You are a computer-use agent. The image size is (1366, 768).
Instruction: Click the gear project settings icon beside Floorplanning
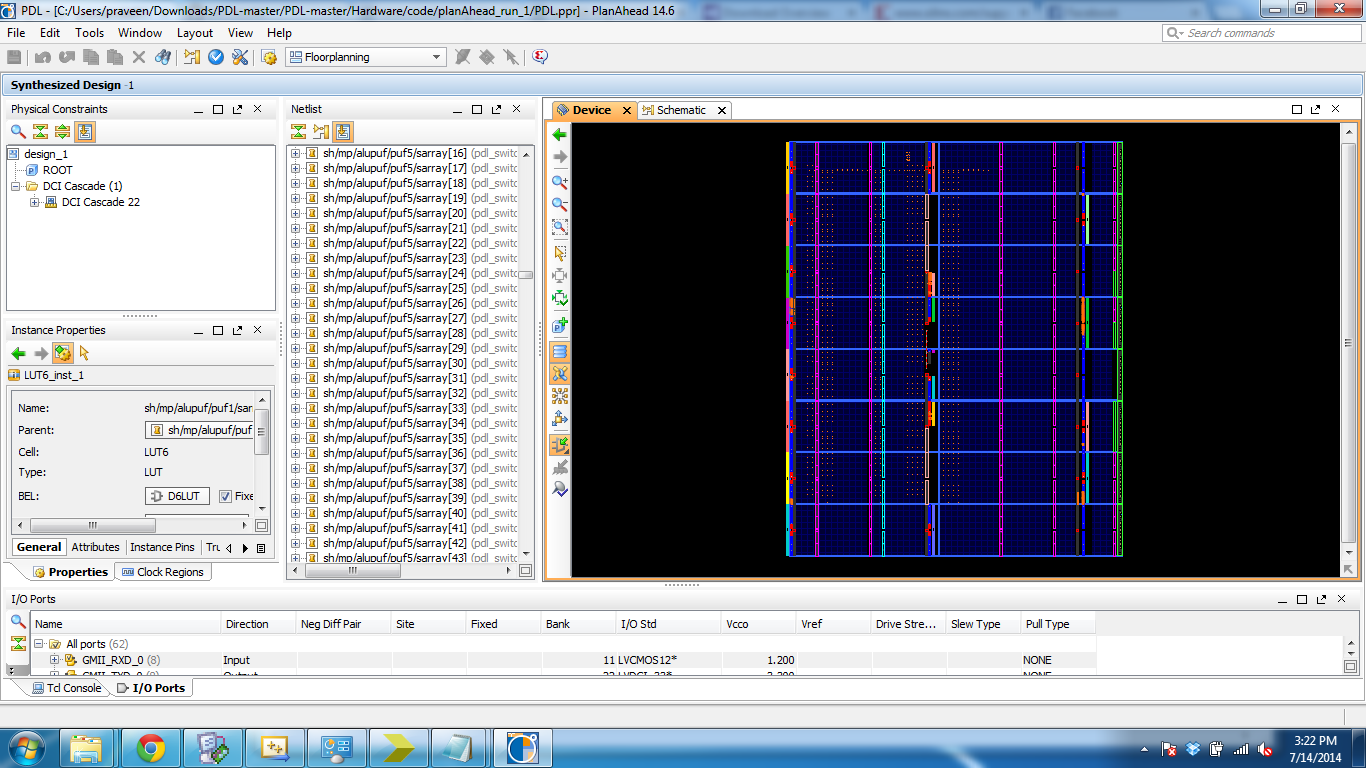pos(269,57)
